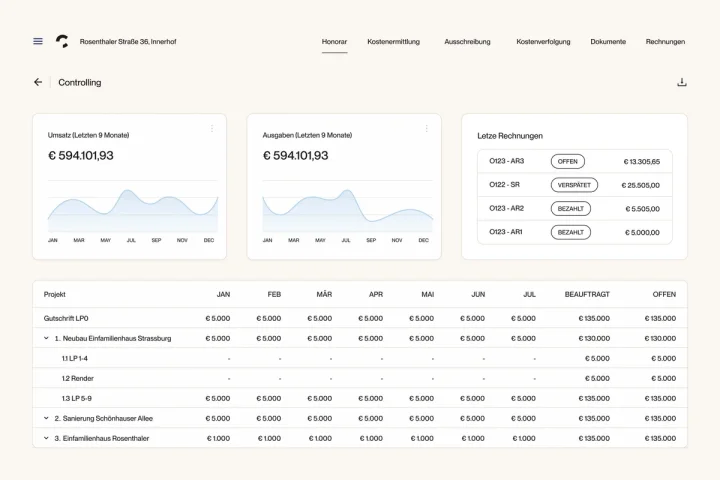Screen dimensions: 720x480
Task: Go back using the arrow beside Controlling
Action: [38, 82]
